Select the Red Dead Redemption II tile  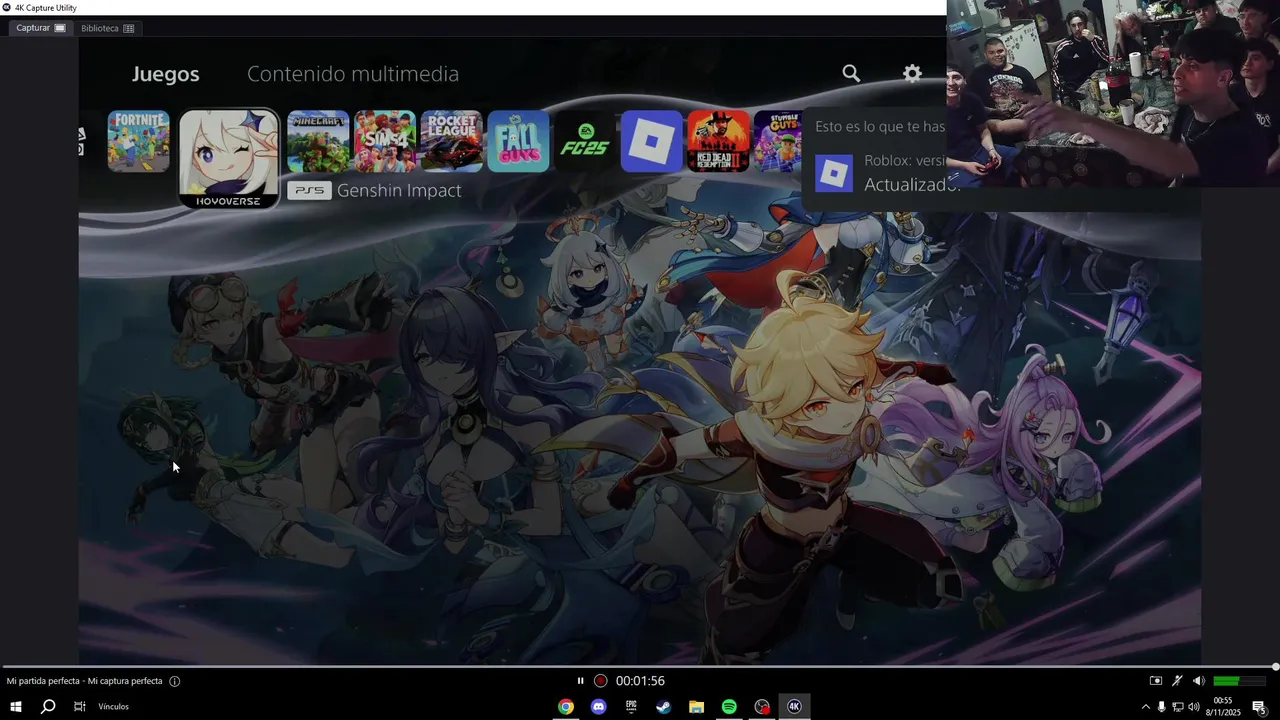pos(718,141)
